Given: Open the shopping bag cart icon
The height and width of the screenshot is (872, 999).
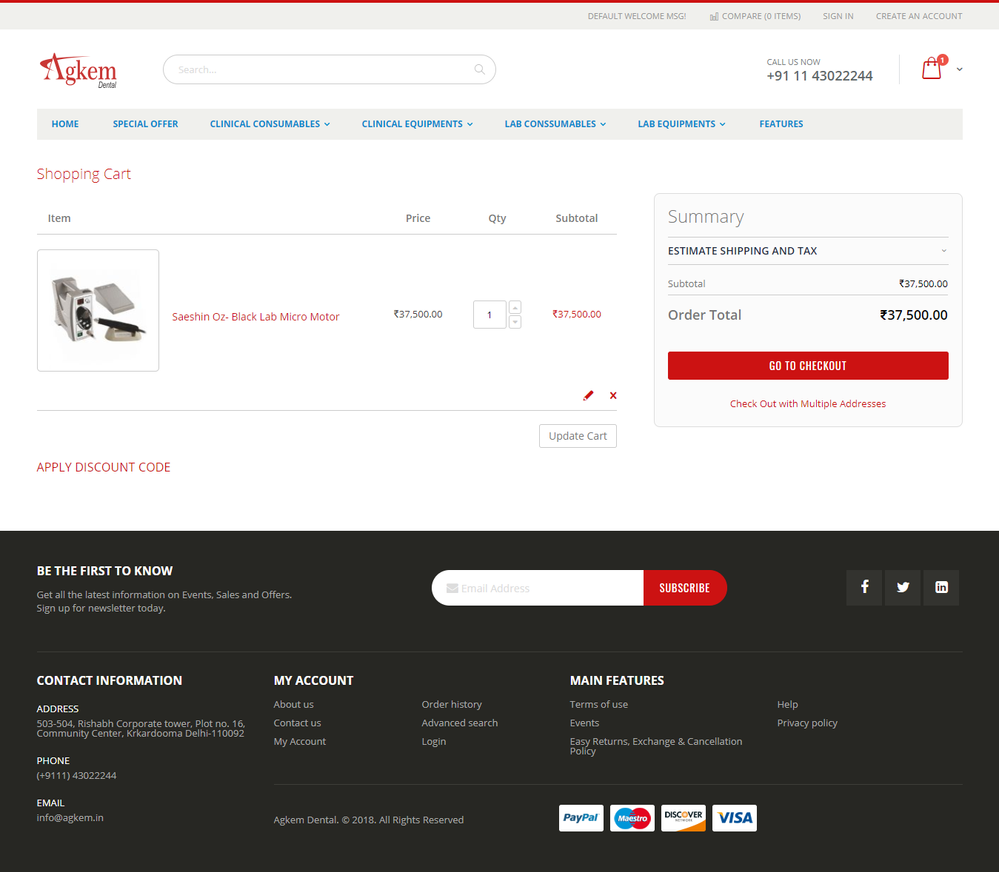Looking at the screenshot, I should [932, 69].
